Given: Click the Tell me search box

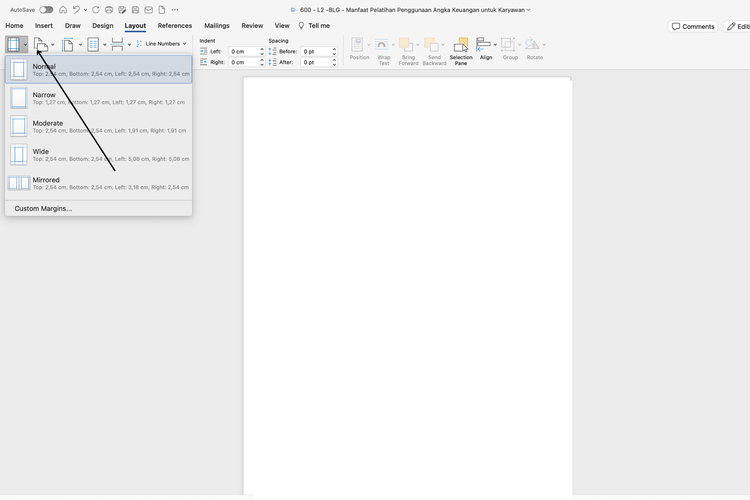Looking at the screenshot, I should pos(314,25).
